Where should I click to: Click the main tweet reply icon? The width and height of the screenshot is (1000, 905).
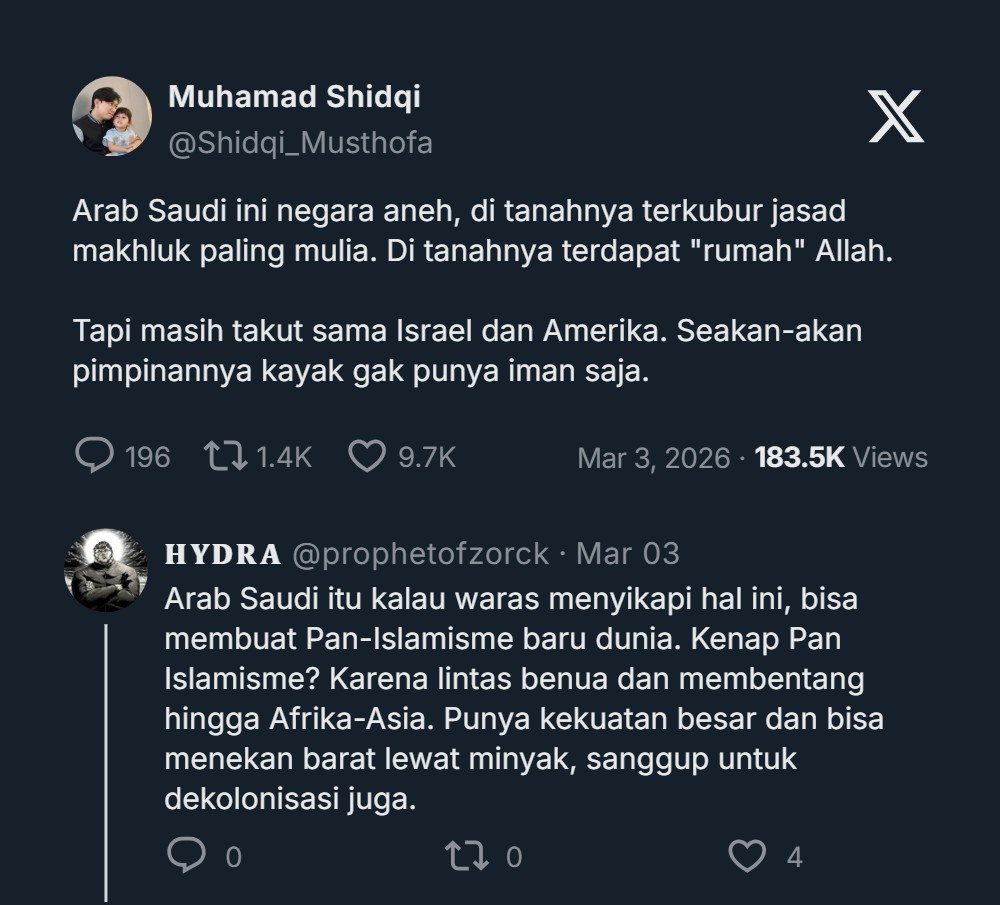click(95, 457)
